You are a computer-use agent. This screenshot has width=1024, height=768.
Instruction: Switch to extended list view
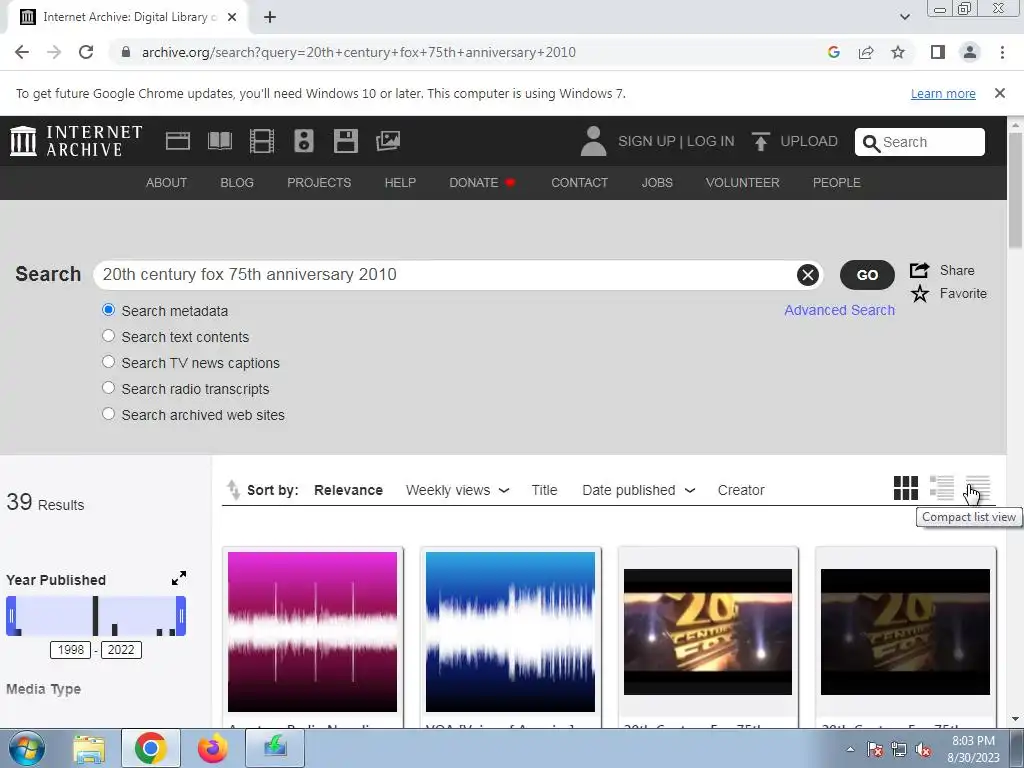[942, 488]
